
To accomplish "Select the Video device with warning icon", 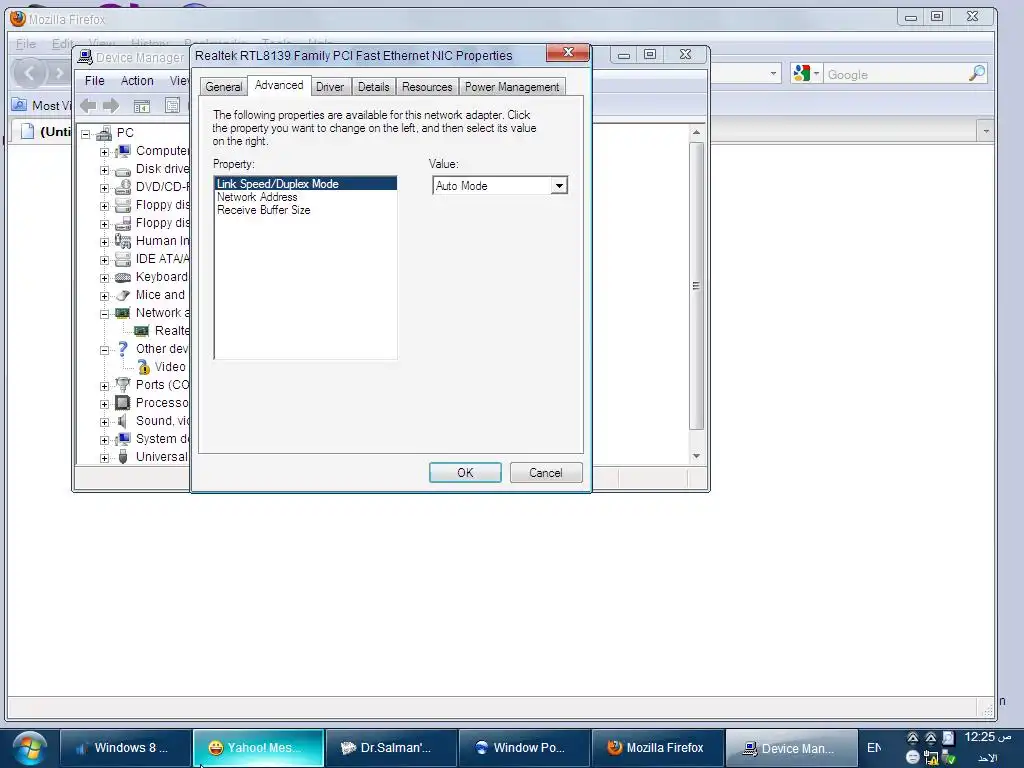I will tap(170, 367).
